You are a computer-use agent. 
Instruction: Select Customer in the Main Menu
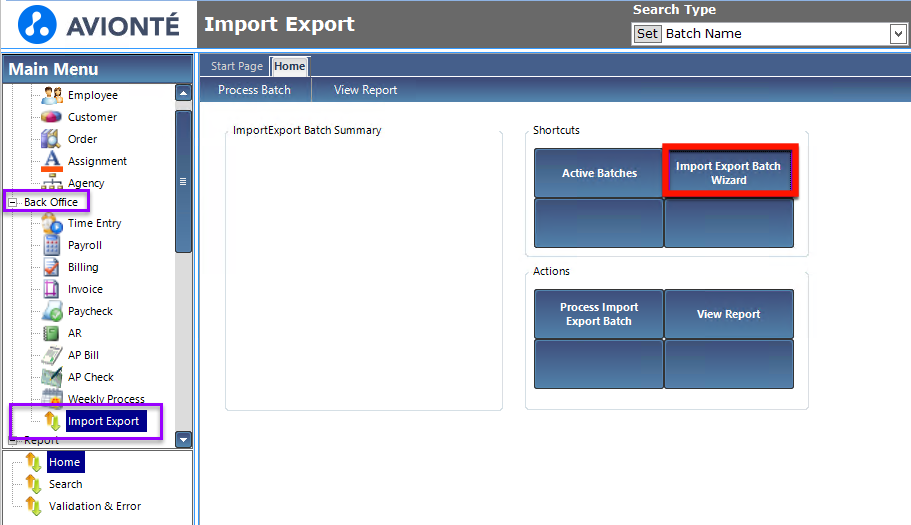[x=92, y=117]
